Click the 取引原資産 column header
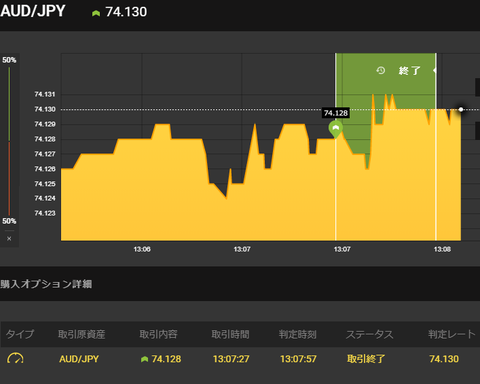The image size is (480, 384). [x=82, y=334]
